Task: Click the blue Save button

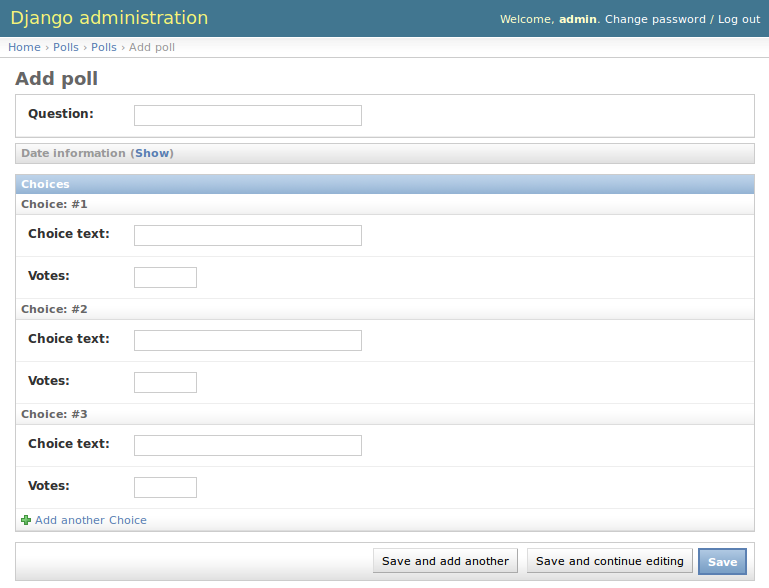Action: click(722, 561)
